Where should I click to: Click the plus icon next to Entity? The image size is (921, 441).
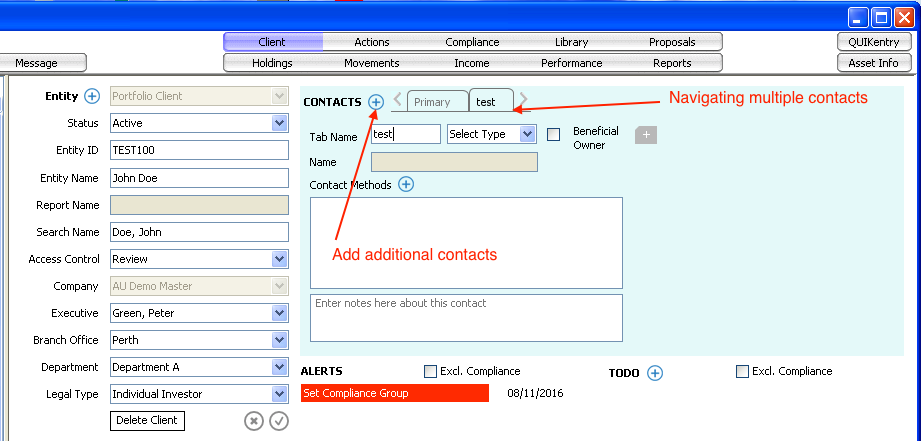(x=92, y=96)
